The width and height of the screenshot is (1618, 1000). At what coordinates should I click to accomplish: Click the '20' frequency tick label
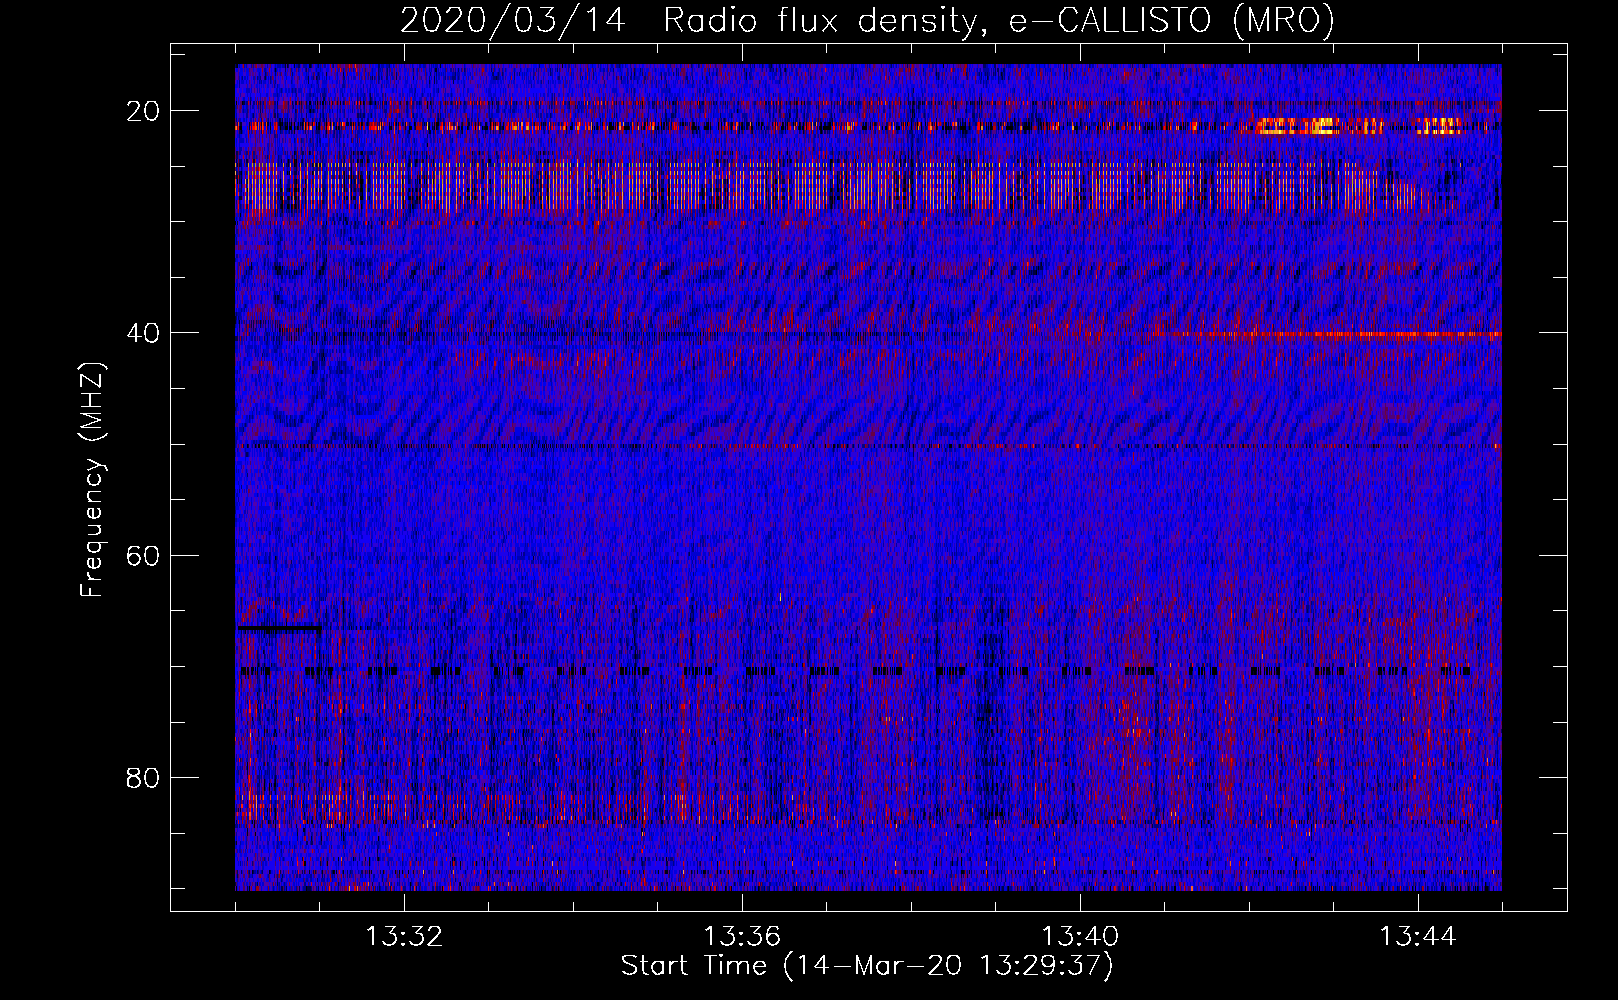[x=143, y=111]
